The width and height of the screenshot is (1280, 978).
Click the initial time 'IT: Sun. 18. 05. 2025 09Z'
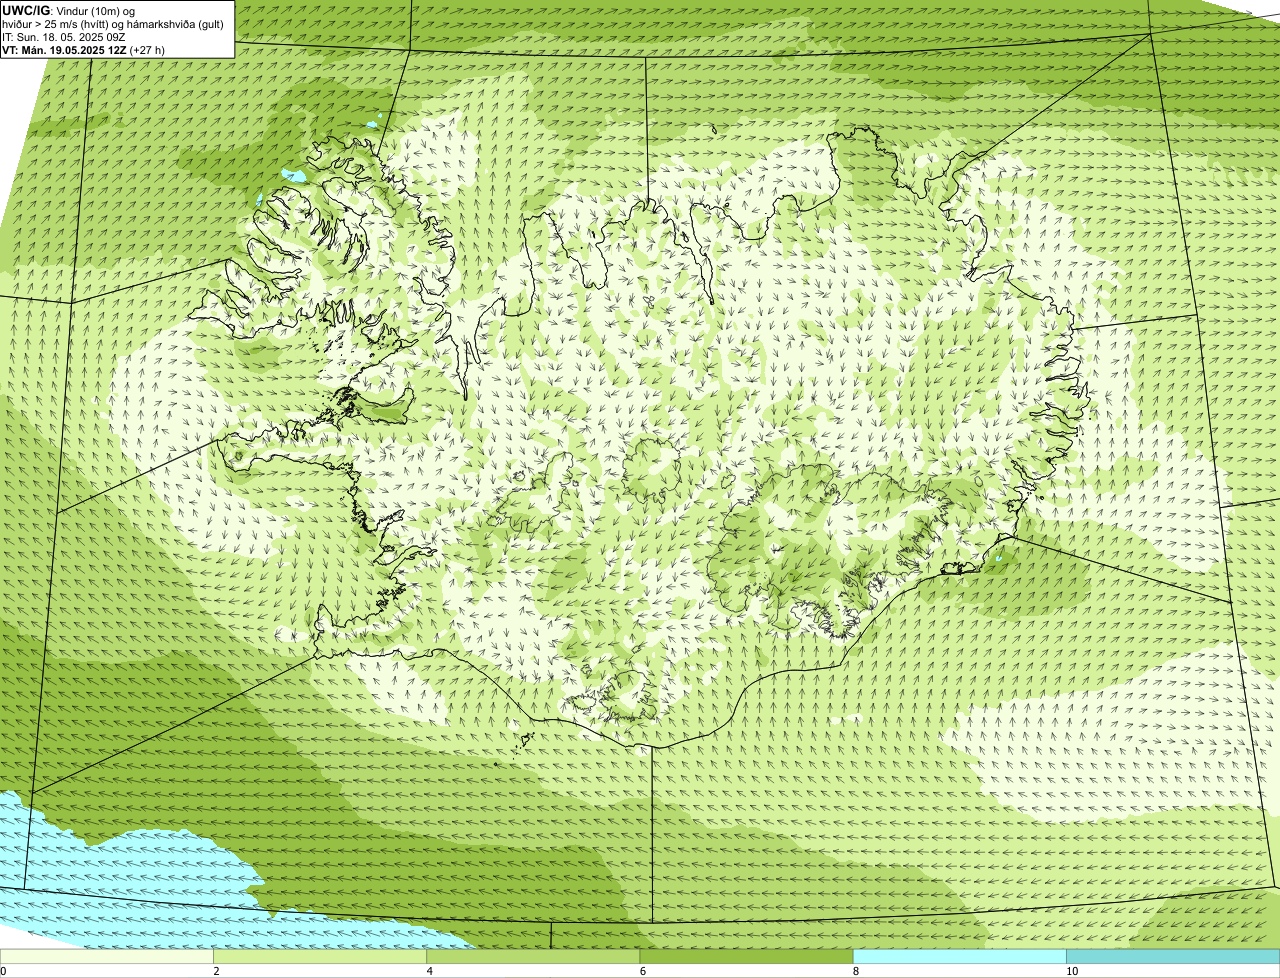click(x=64, y=37)
